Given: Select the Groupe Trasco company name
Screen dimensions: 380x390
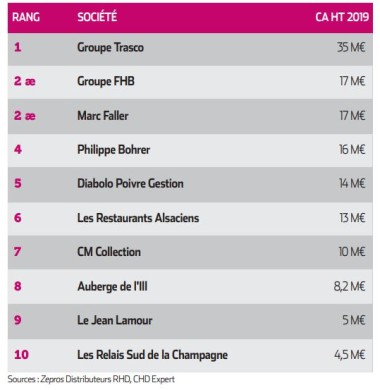Looking at the screenshot, I should click(110, 47).
